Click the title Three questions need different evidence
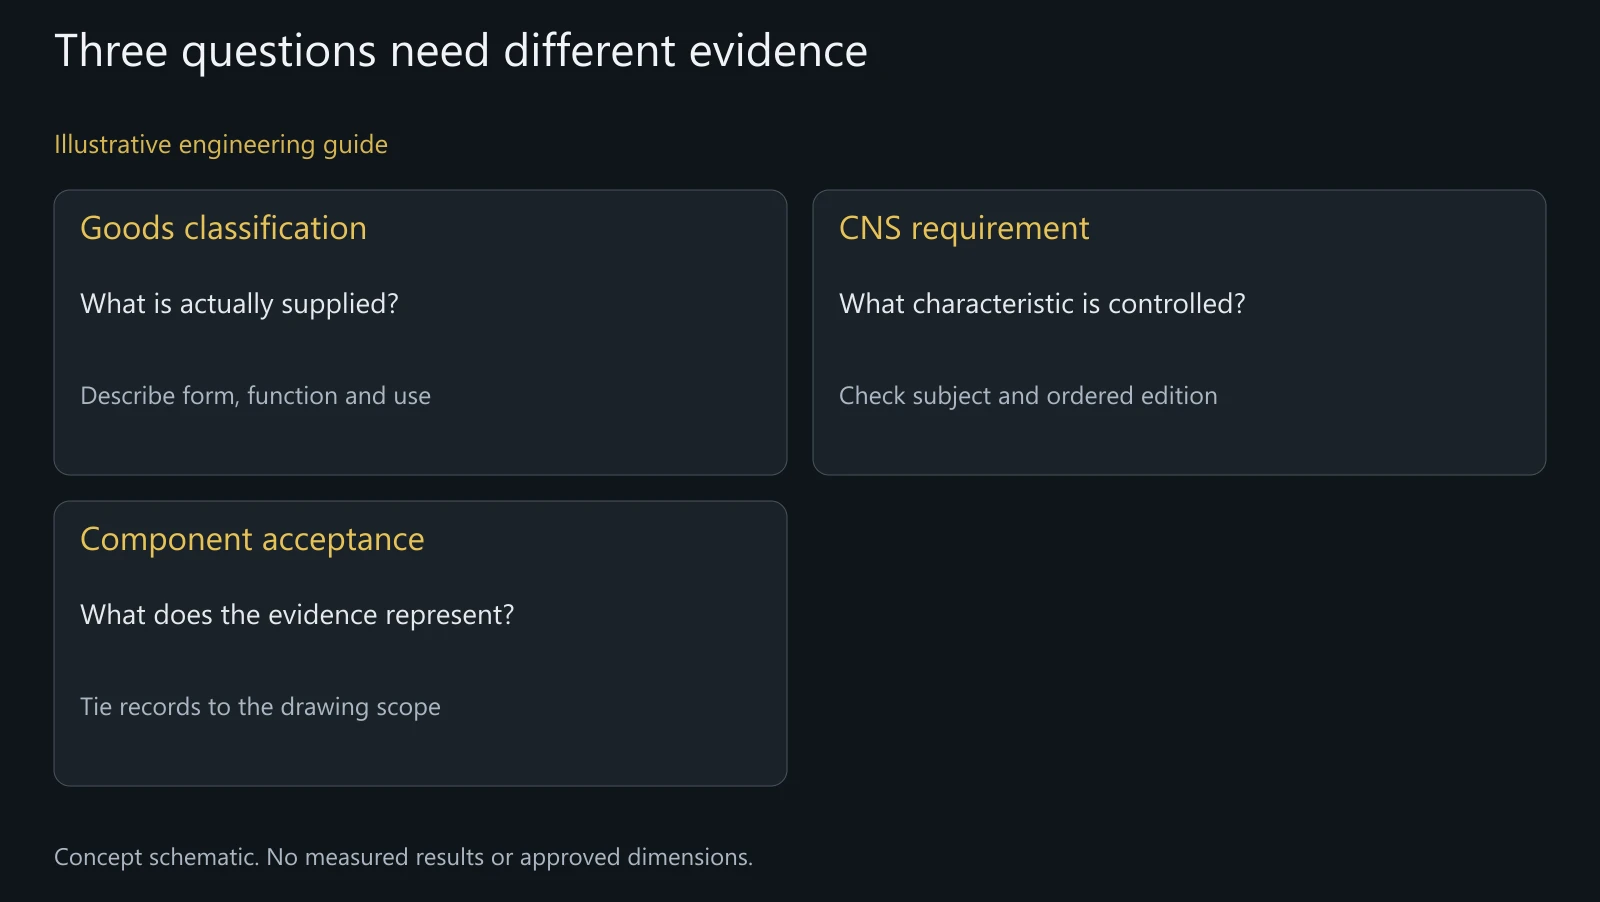This screenshot has width=1600, height=902. (x=460, y=51)
